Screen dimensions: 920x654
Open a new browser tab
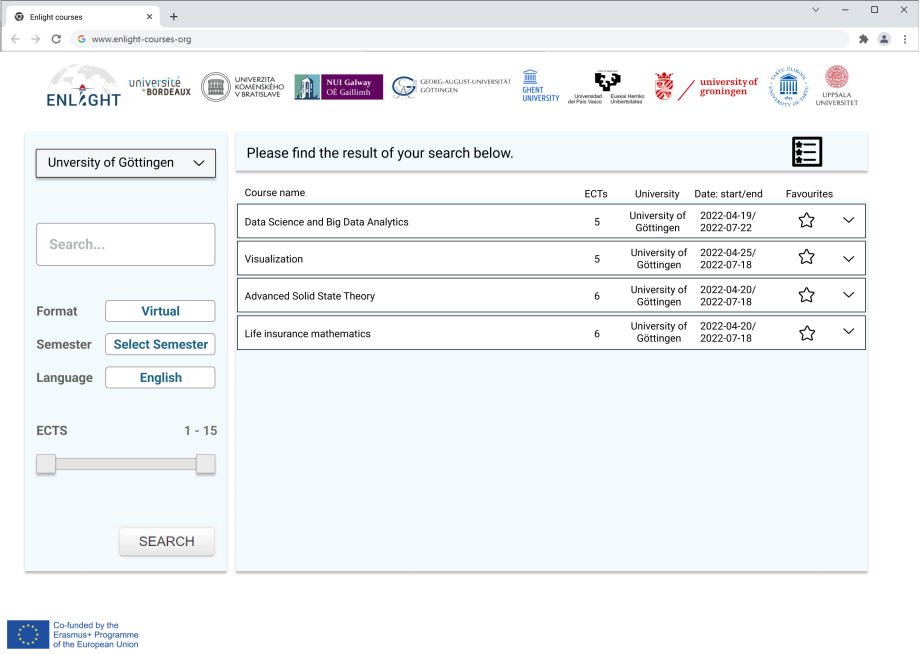tap(174, 17)
